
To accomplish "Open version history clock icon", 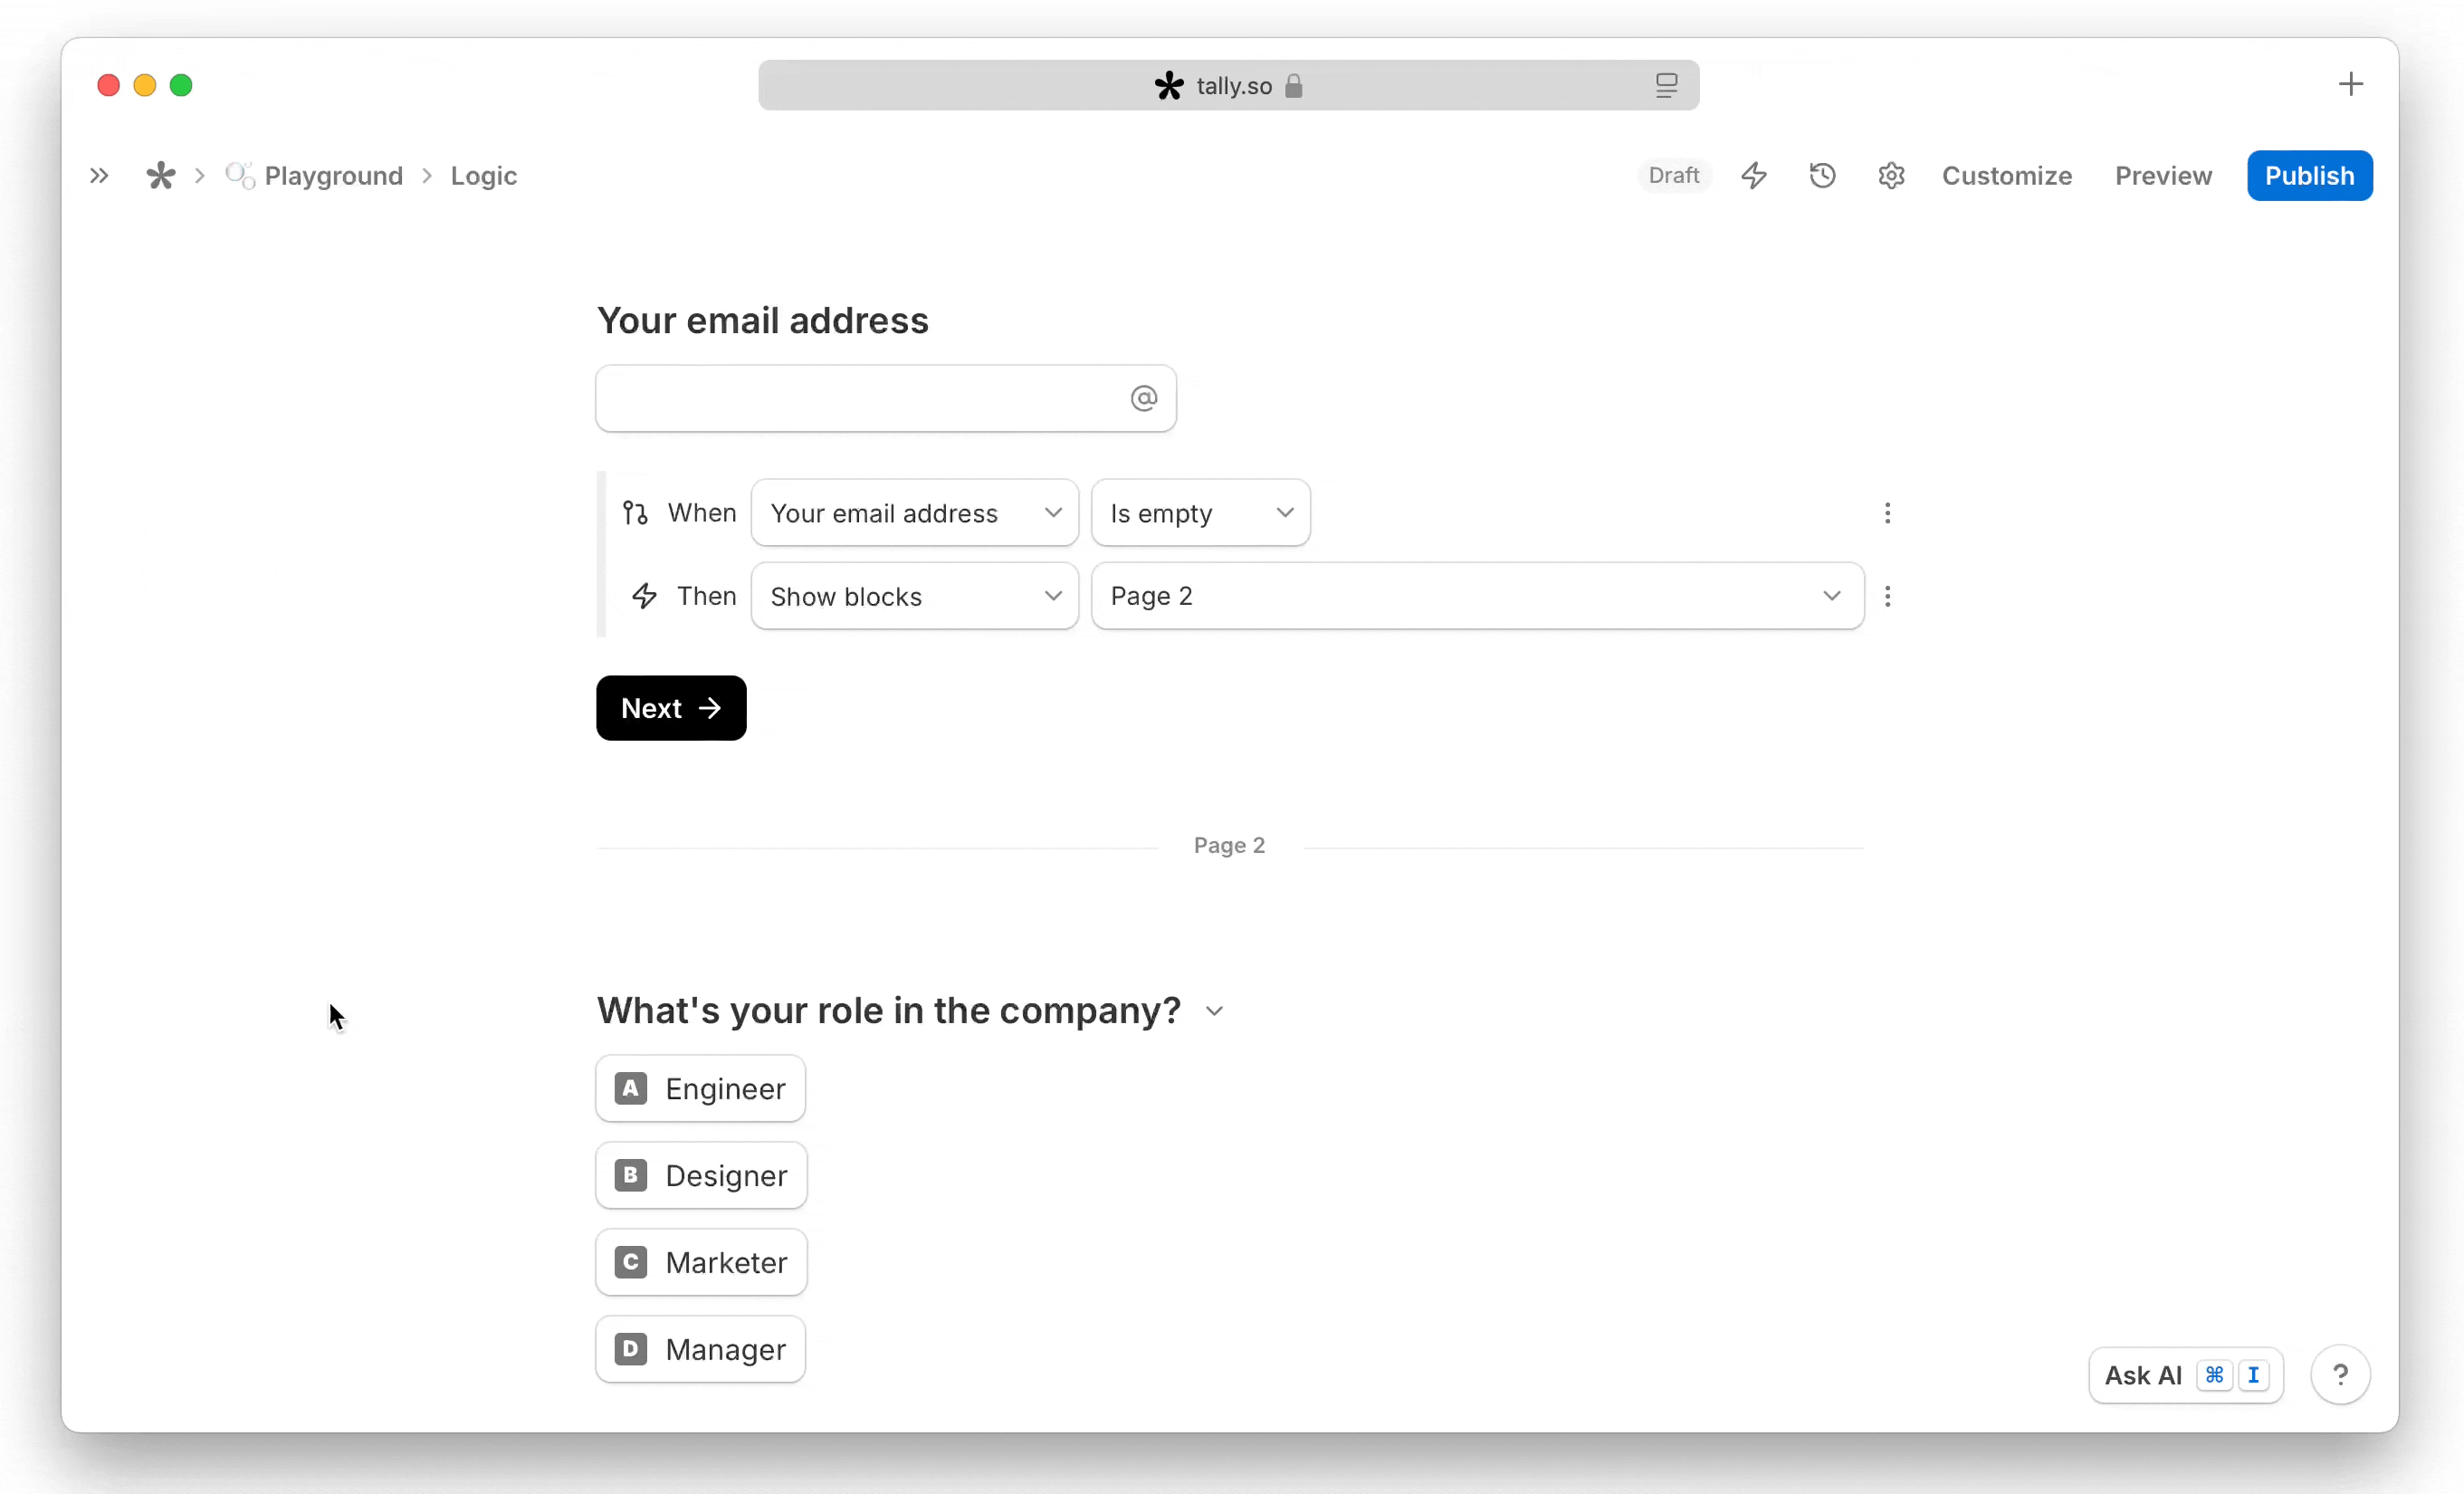I will click(1821, 176).
